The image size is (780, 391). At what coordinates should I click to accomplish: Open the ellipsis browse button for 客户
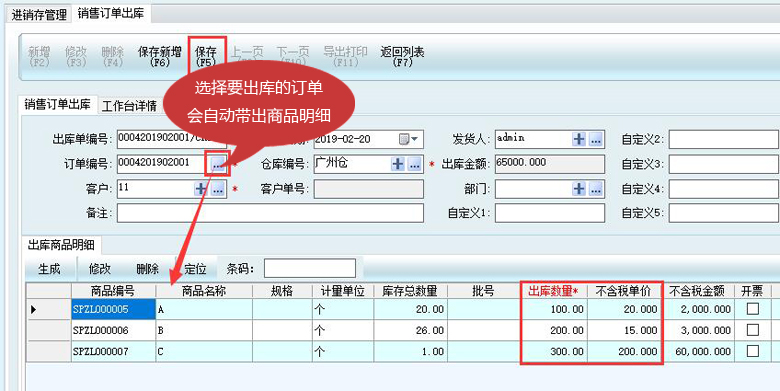point(217,189)
